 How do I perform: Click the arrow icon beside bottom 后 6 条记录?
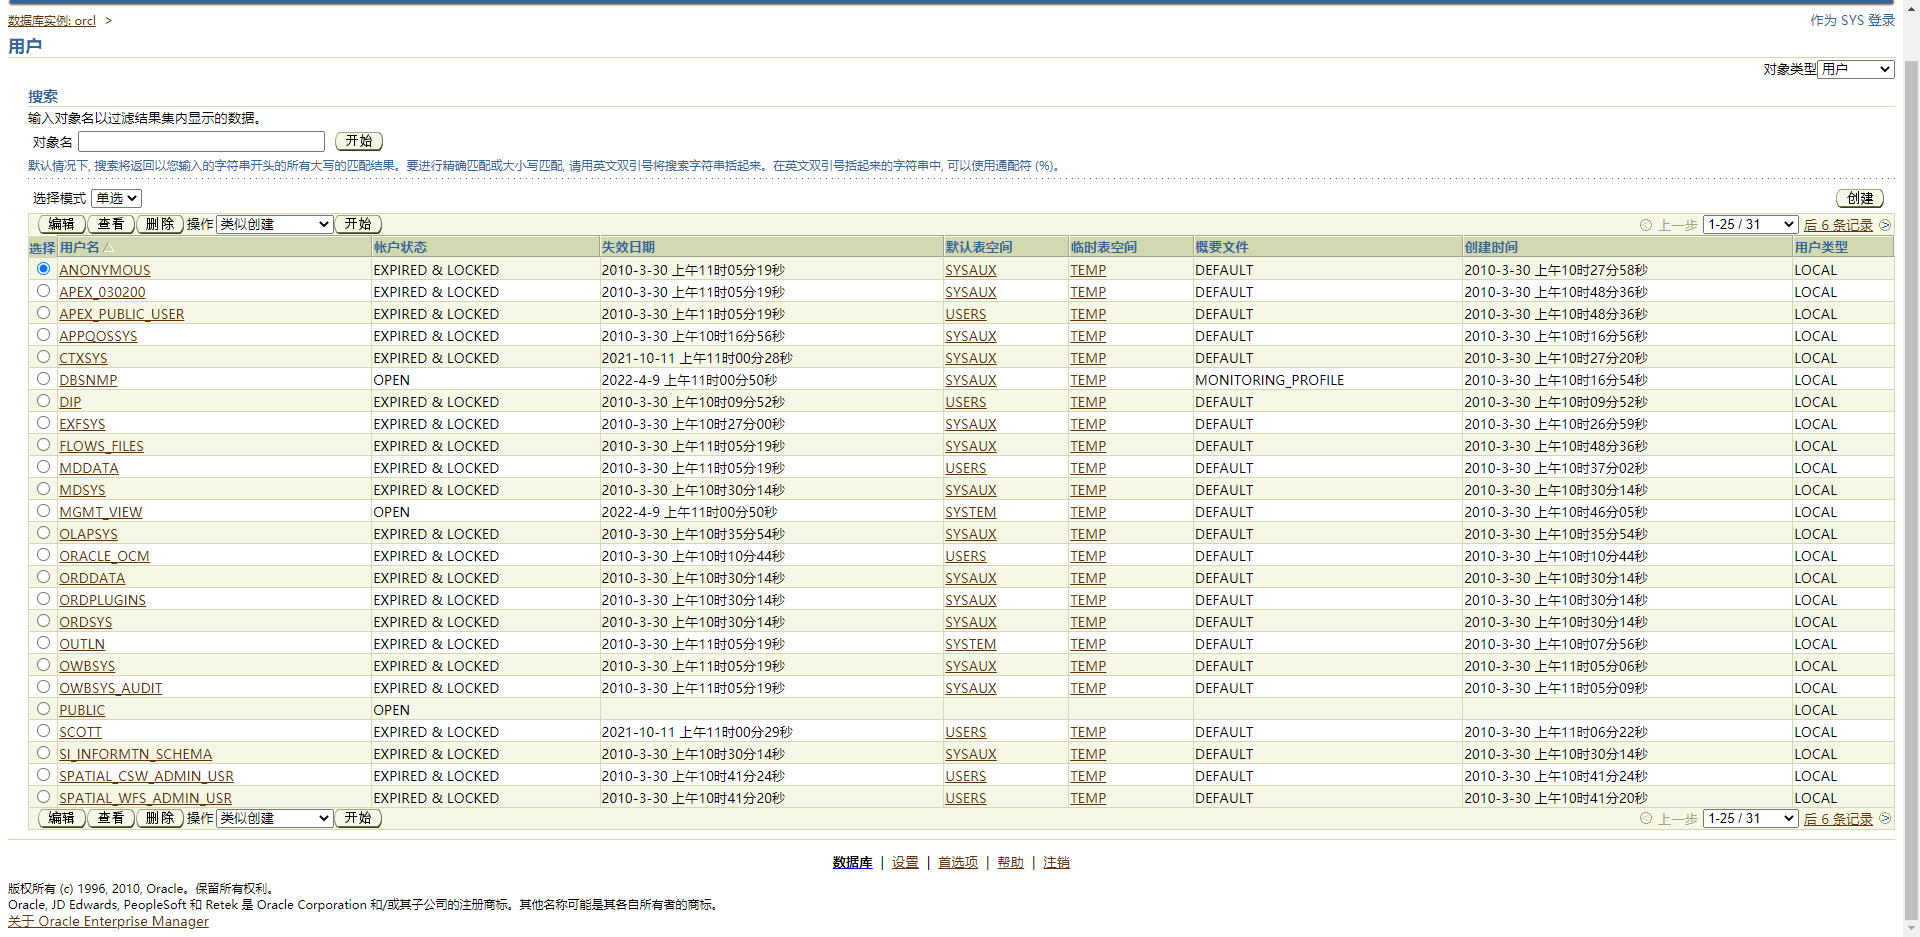point(1886,818)
